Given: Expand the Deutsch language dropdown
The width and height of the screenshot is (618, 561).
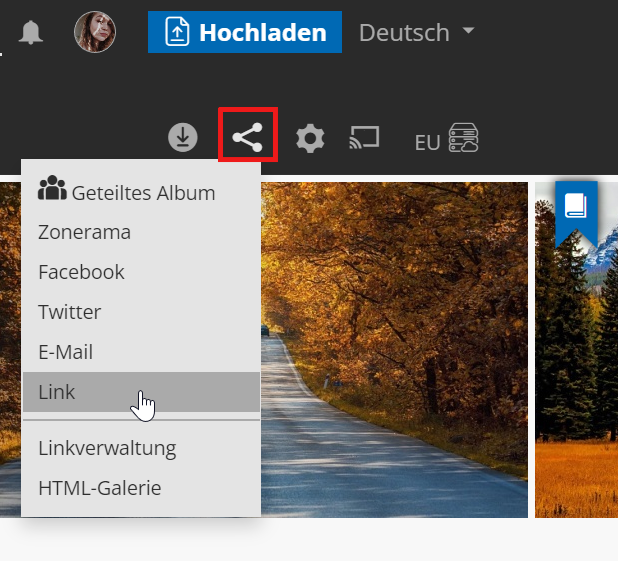Looking at the screenshot, I should 416,33.
